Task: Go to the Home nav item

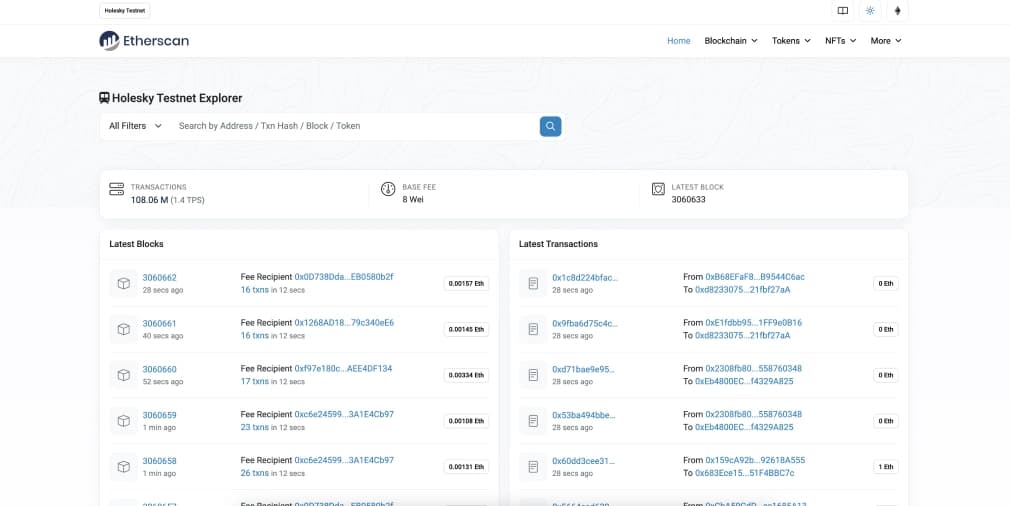Action: [678, 41]
